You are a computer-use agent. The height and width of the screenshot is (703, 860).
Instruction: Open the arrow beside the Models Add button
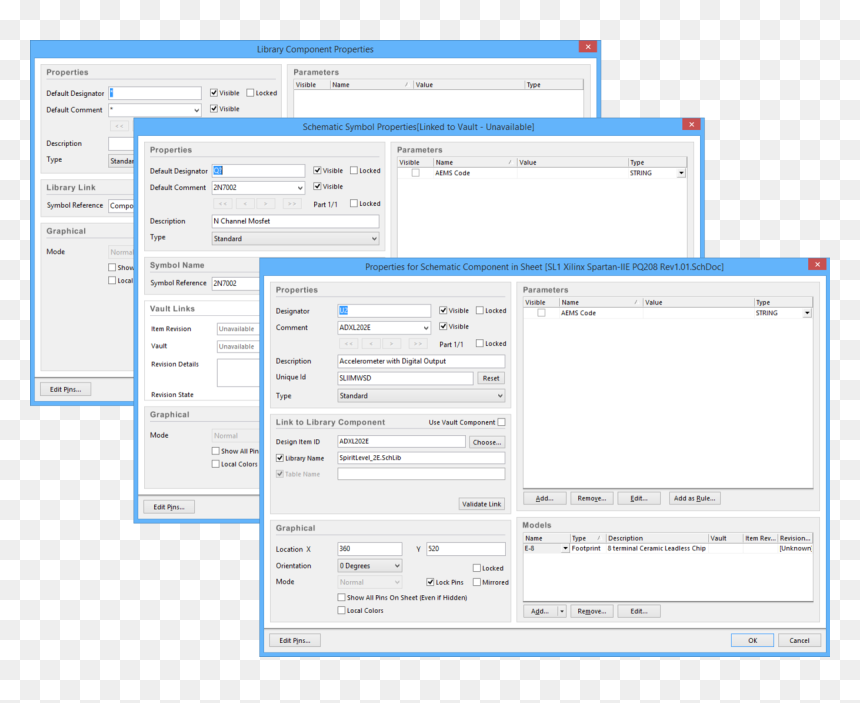562,611
